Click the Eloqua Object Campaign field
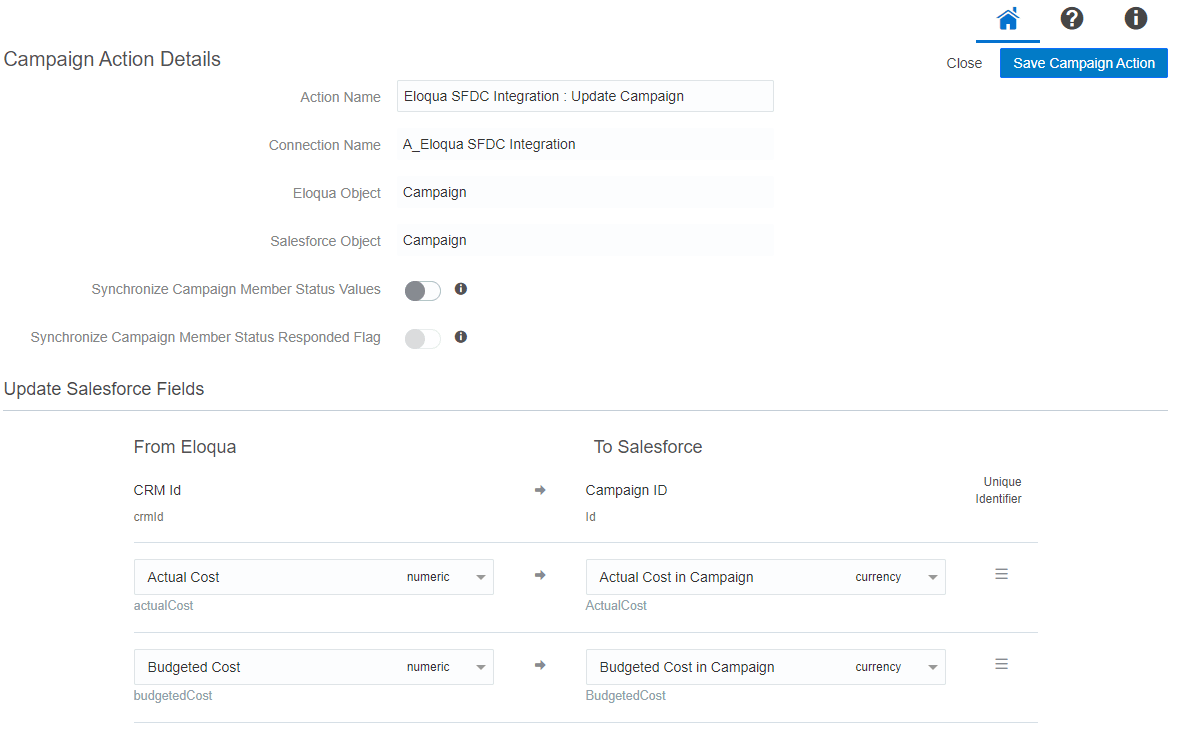The image size is (1181, 730). [585, 192]
